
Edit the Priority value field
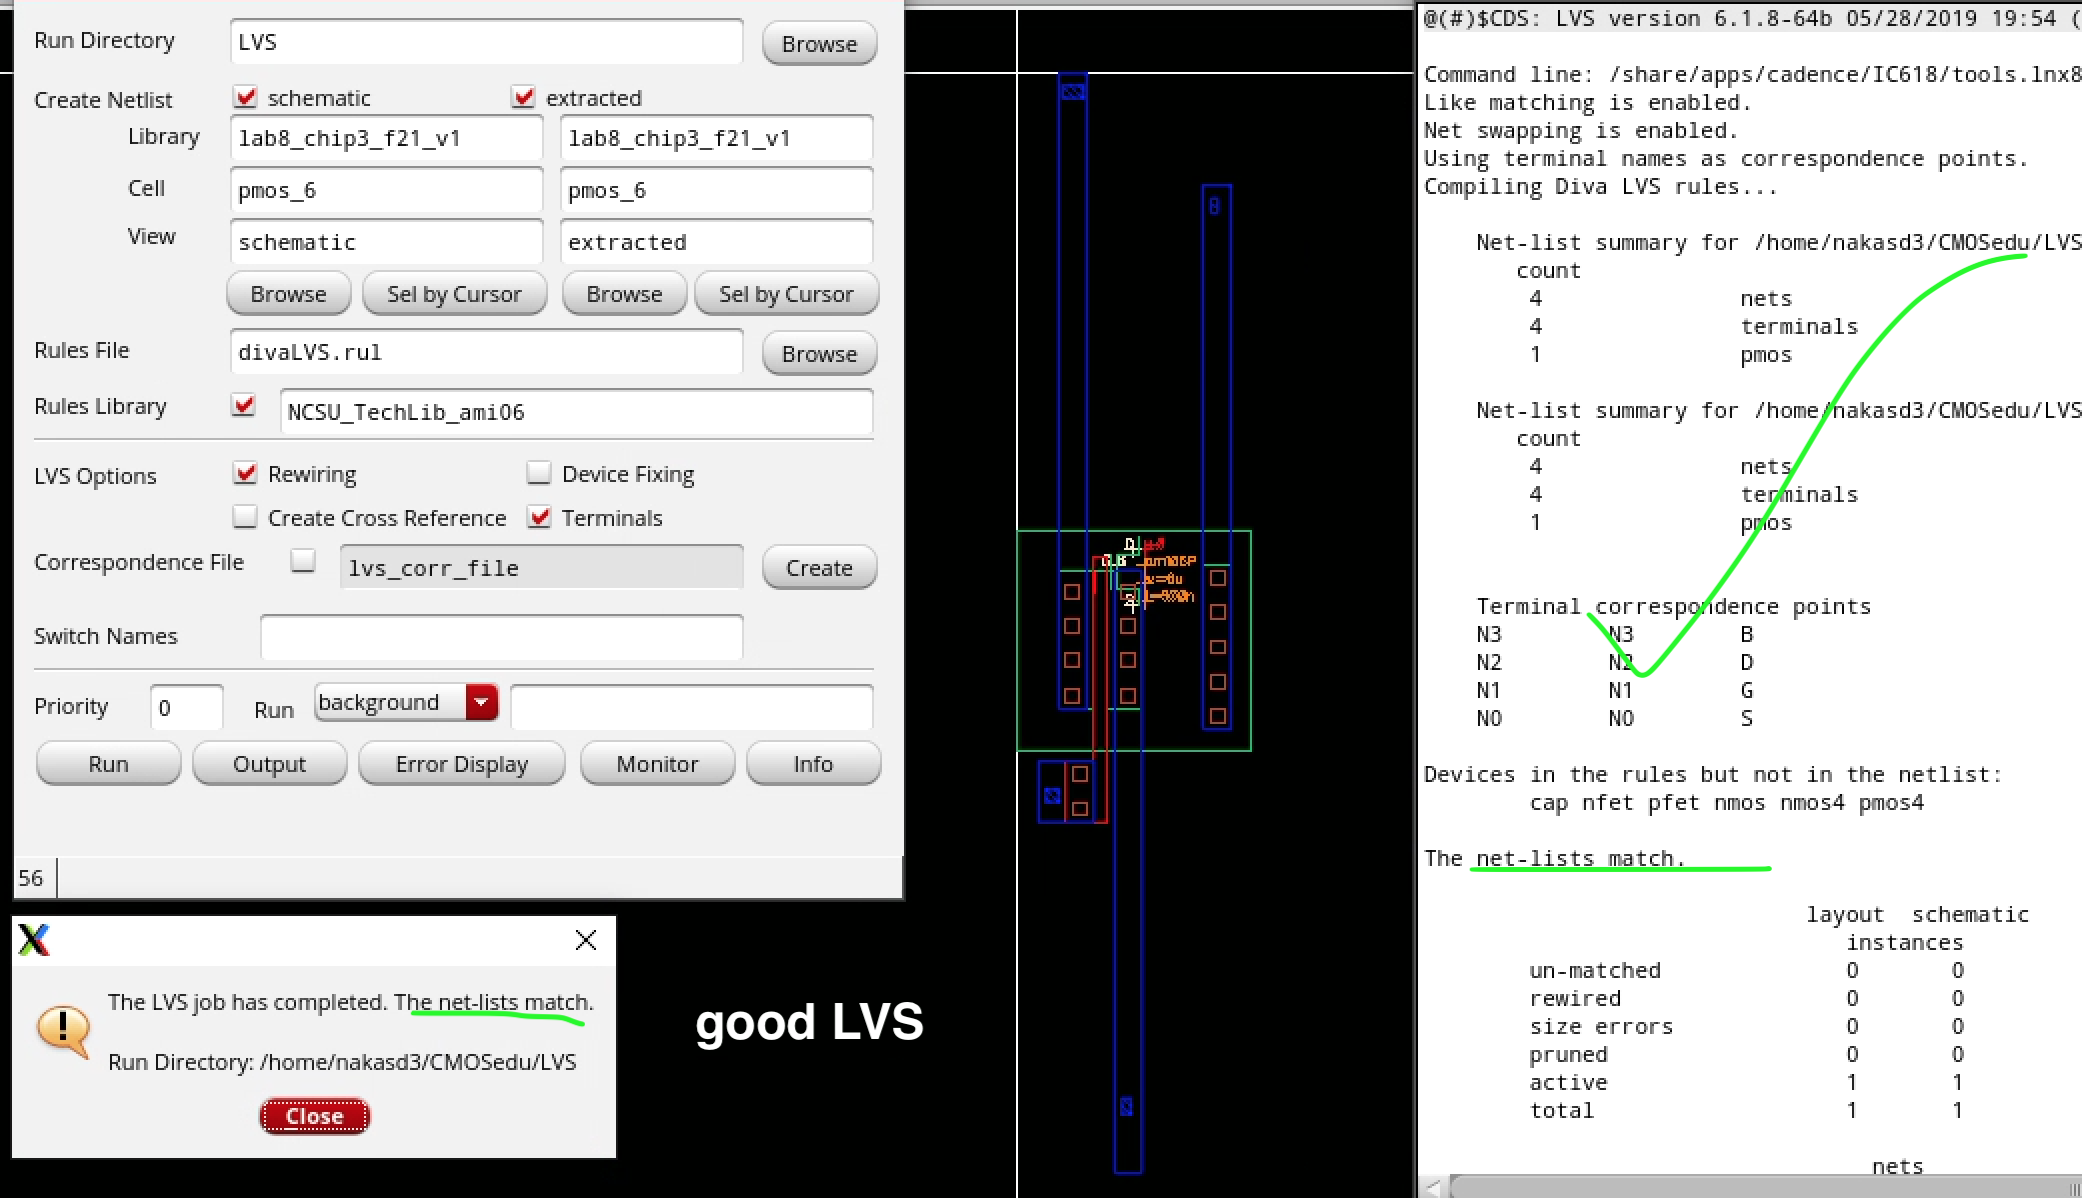click(186, 708)
